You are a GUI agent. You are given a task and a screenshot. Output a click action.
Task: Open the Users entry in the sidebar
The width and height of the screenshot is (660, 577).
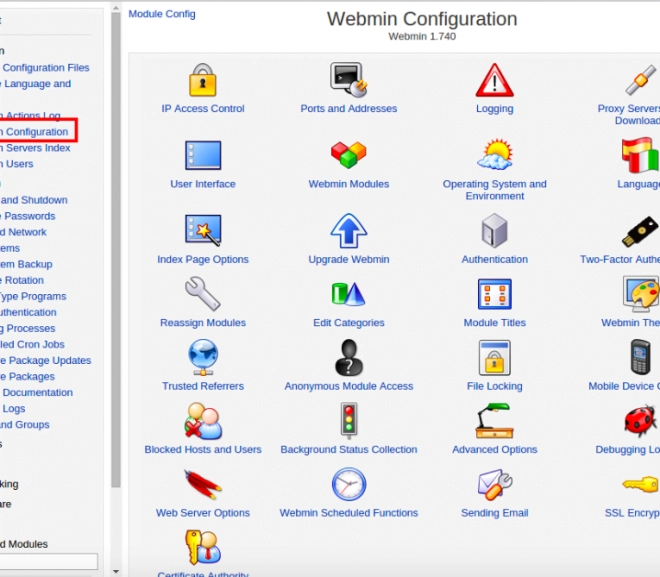click(17, 164)
